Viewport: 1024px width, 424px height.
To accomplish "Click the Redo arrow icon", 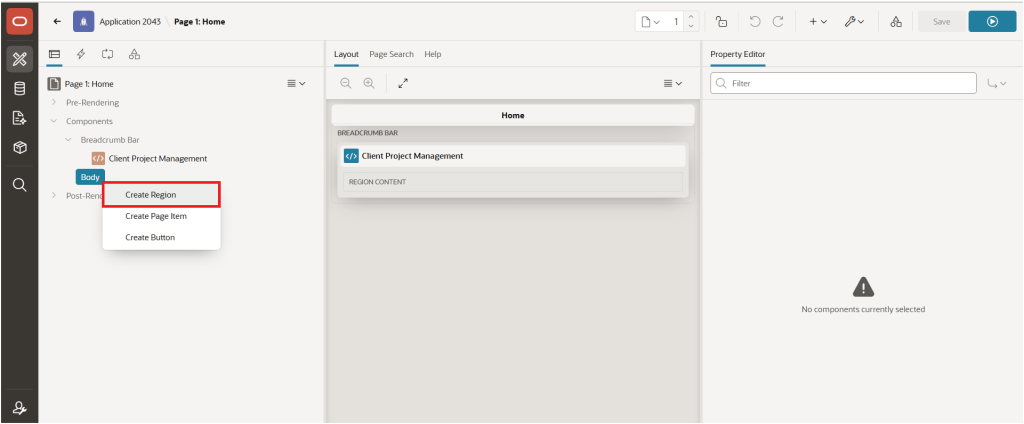I will [778, 22].
